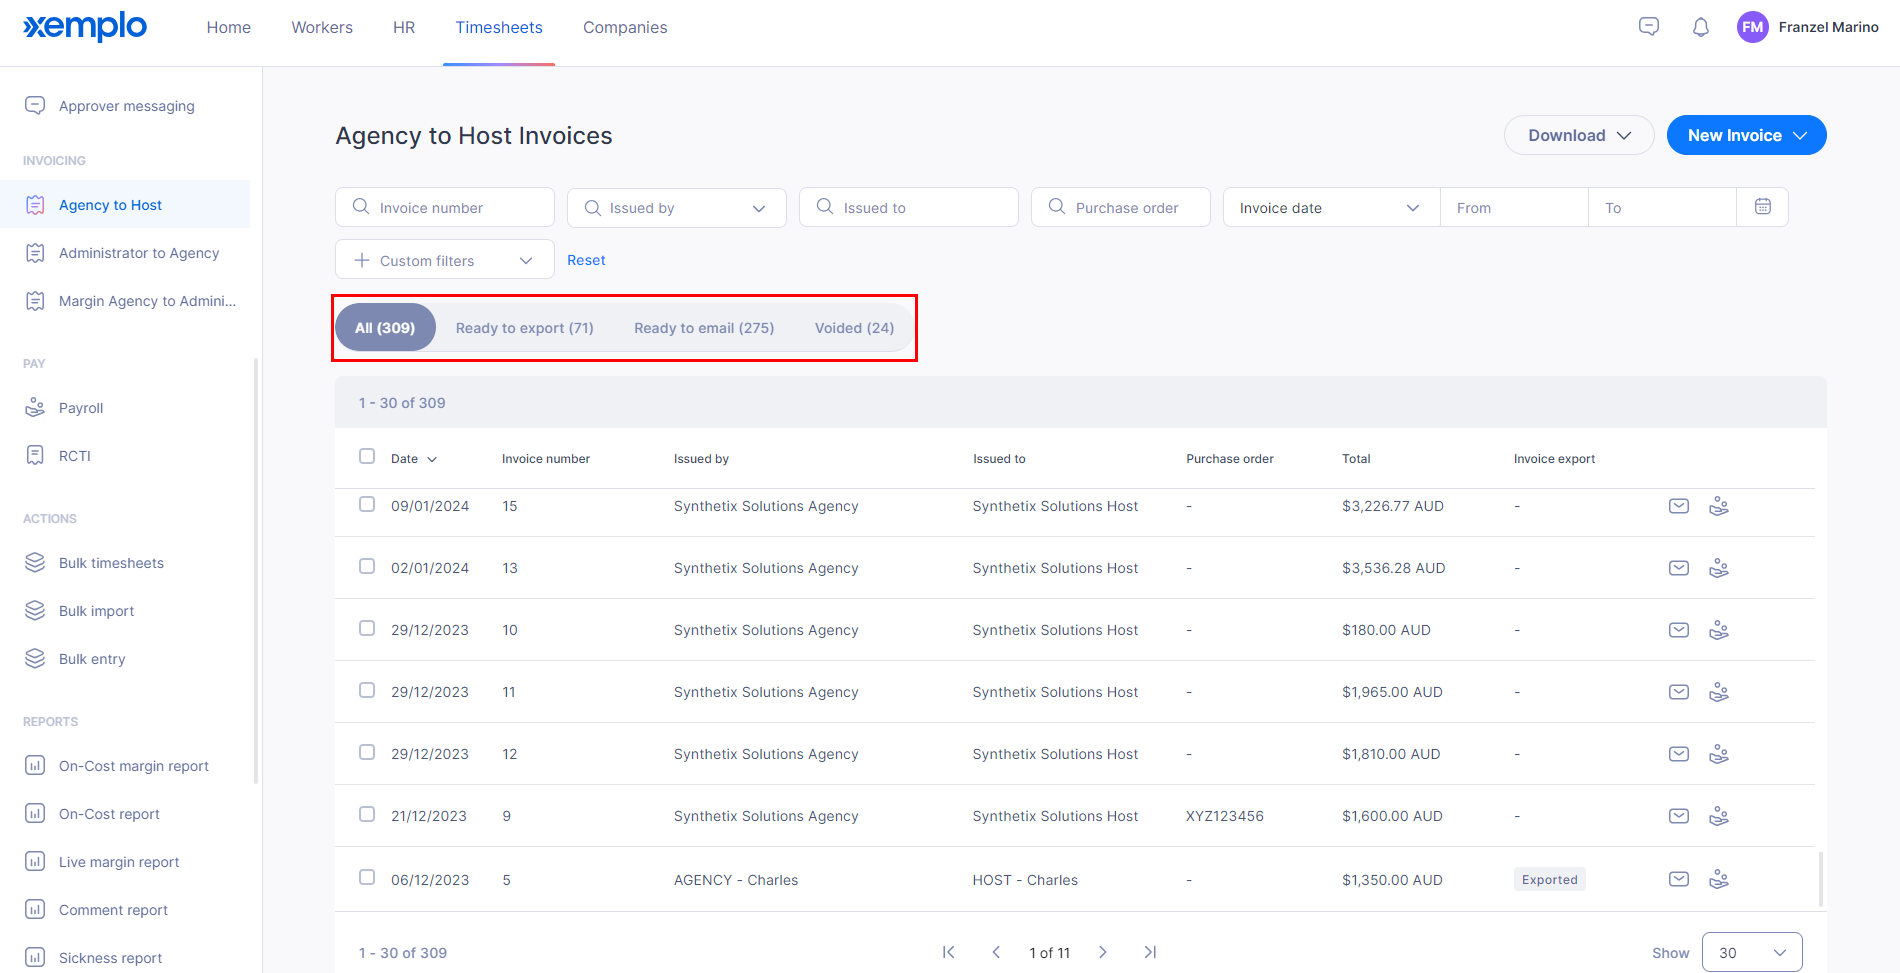
Task: Open the Download dropdown
Action: click(x=1579, y=135)
